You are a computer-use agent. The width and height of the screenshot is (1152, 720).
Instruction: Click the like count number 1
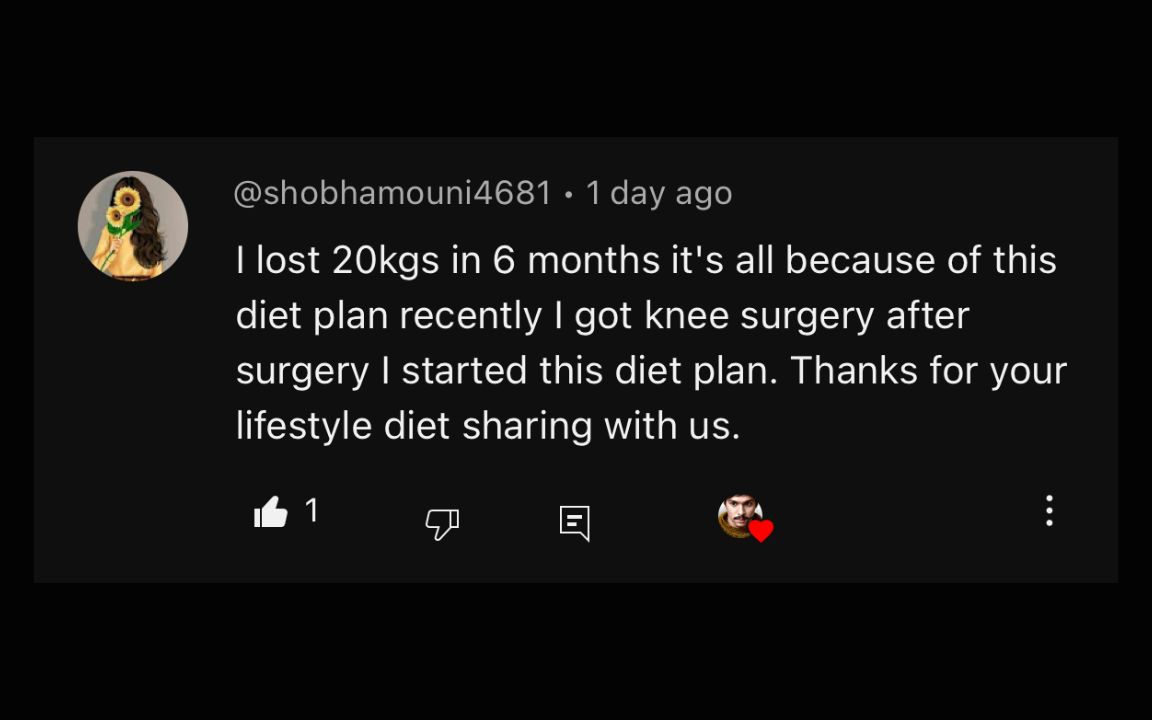[312, 511]
